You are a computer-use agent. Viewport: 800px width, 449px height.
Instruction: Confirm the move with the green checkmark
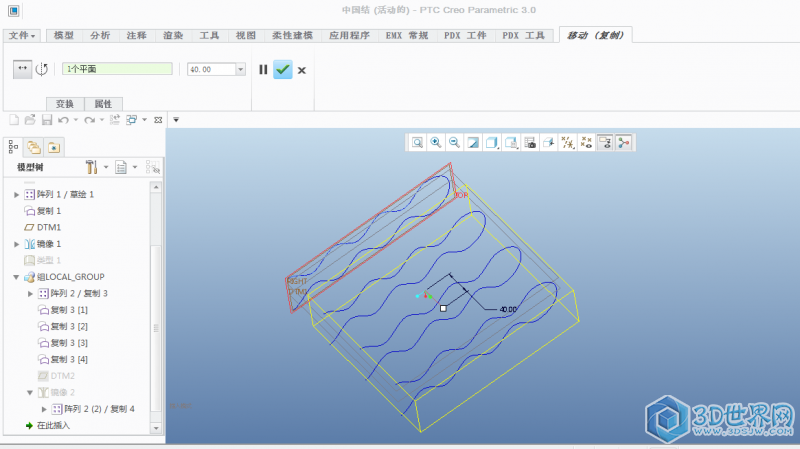click(x=283, y=69)
